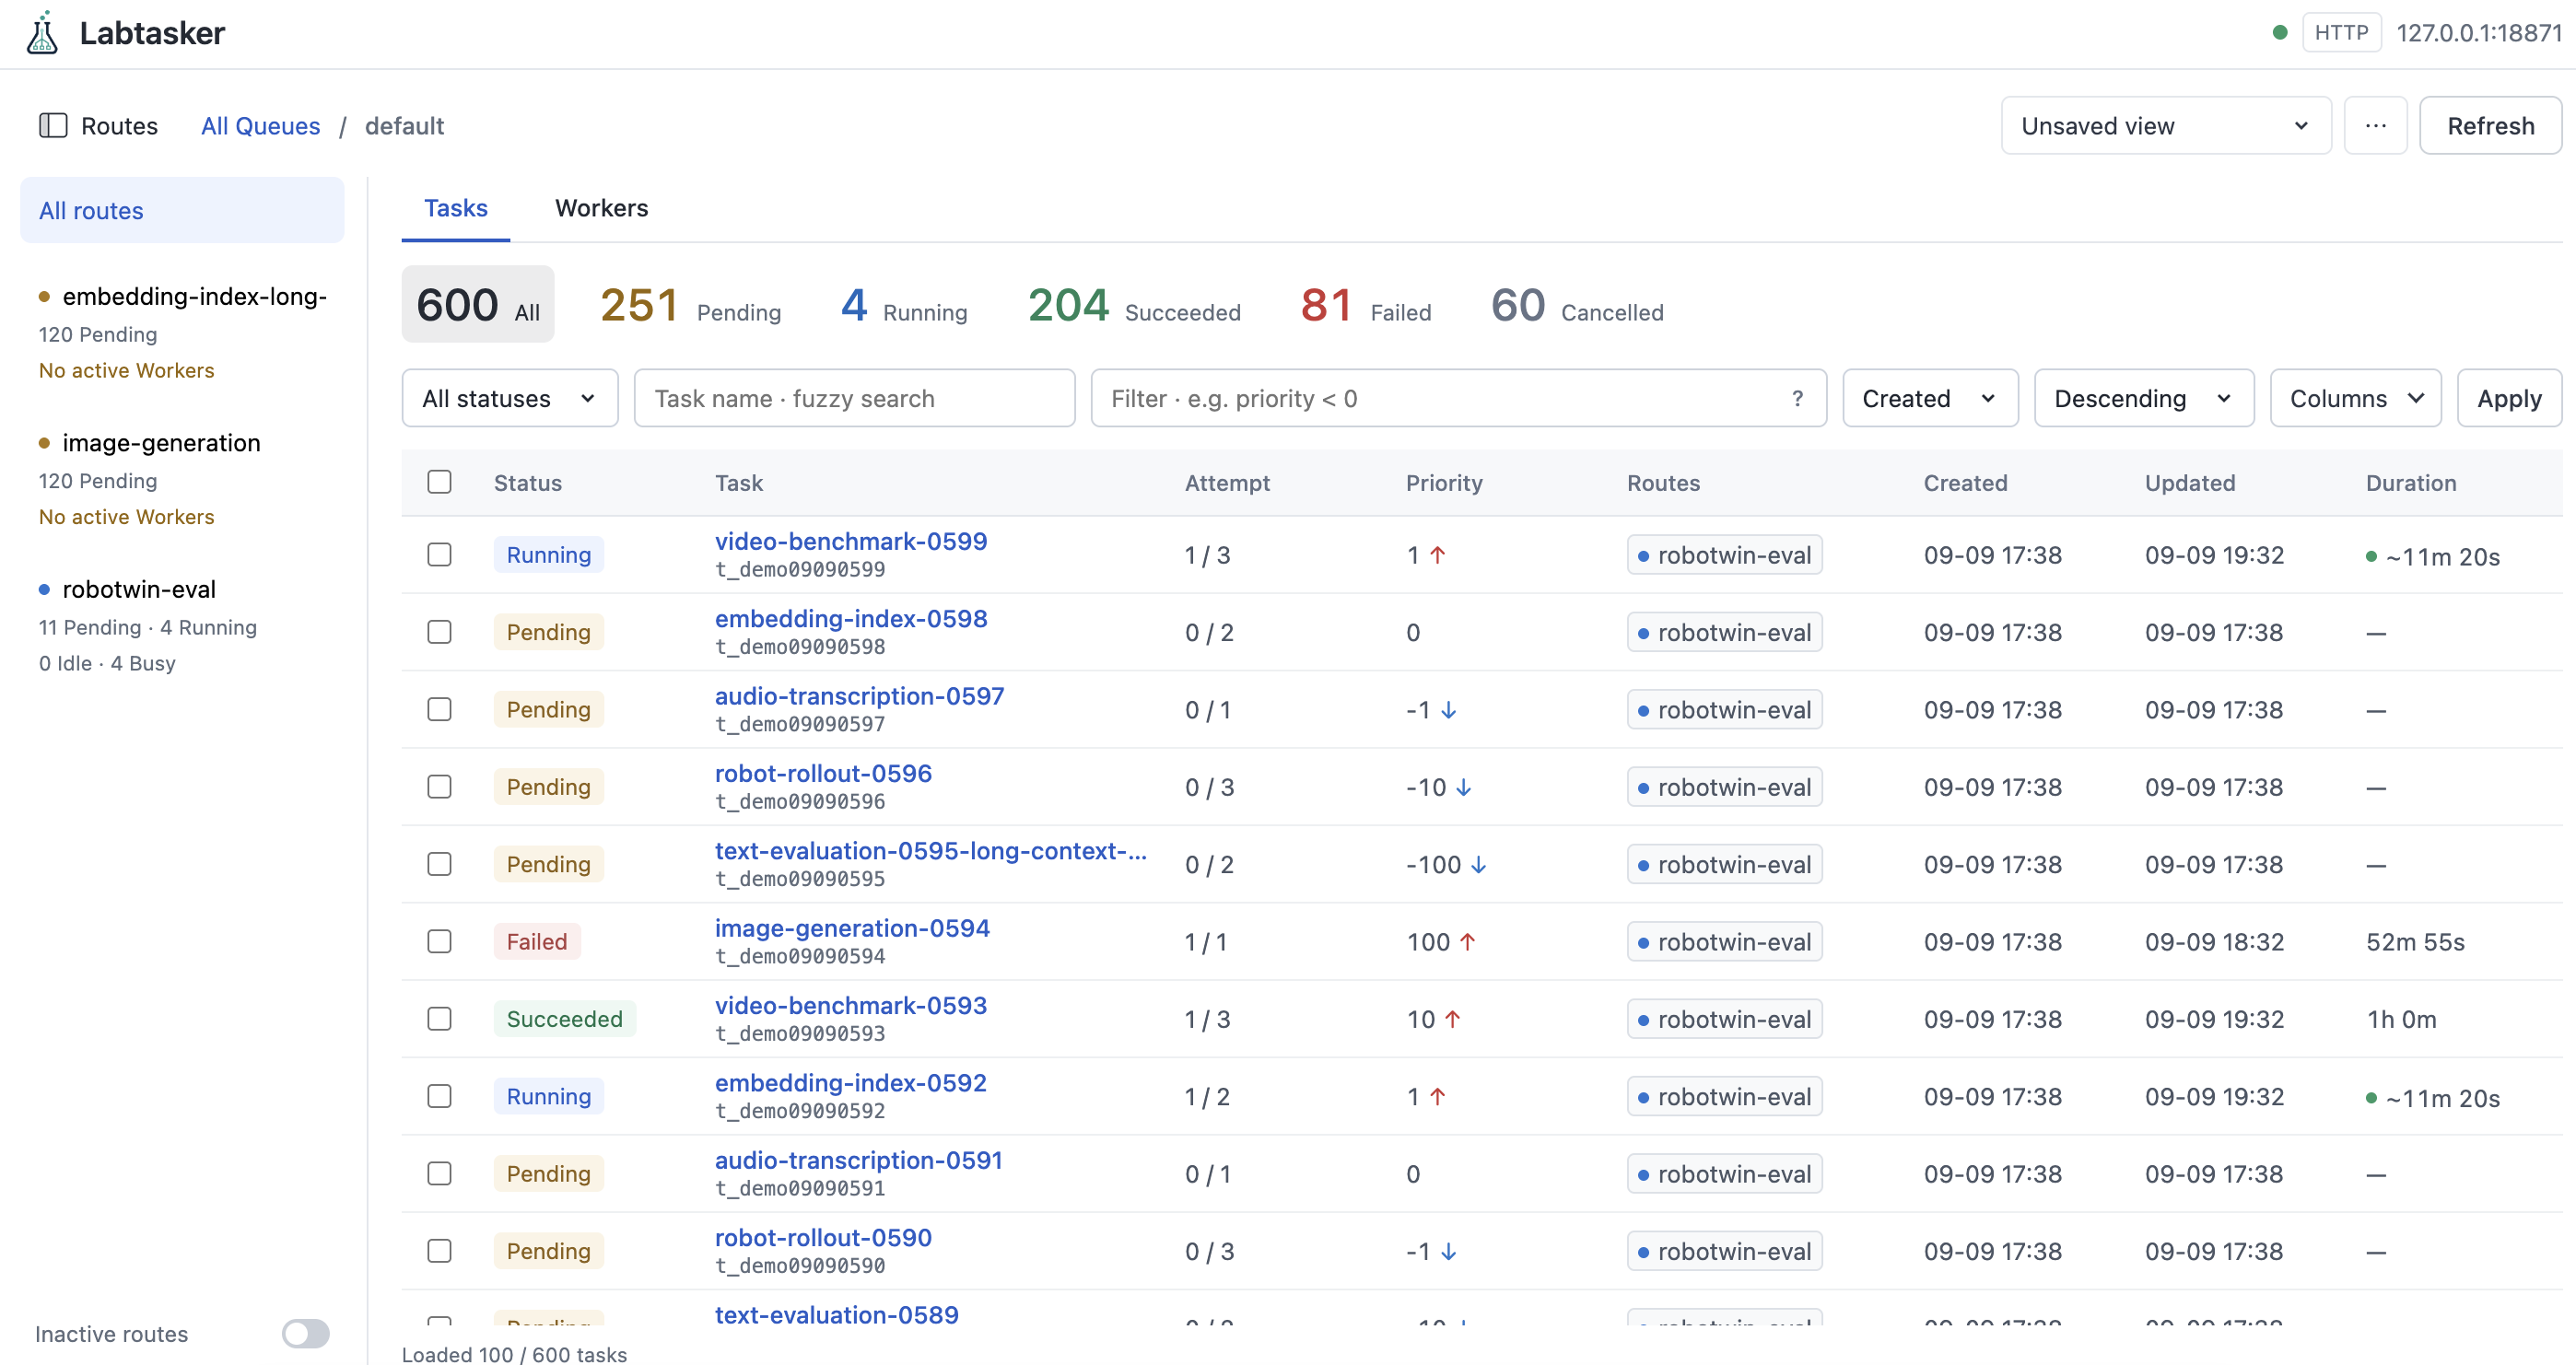Filter by the 60 Cancelled counter

[x=1577, y=305]
